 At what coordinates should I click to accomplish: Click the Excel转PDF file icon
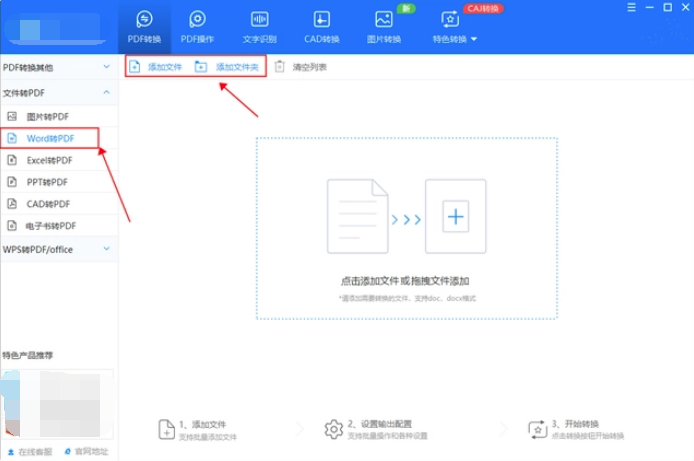click(x=12, y=160)
